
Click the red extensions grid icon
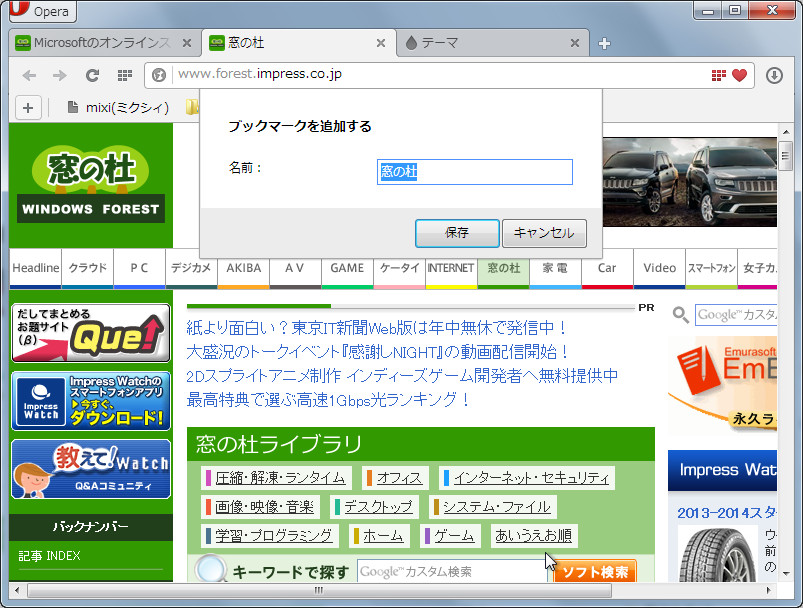[x=718, y=74]
